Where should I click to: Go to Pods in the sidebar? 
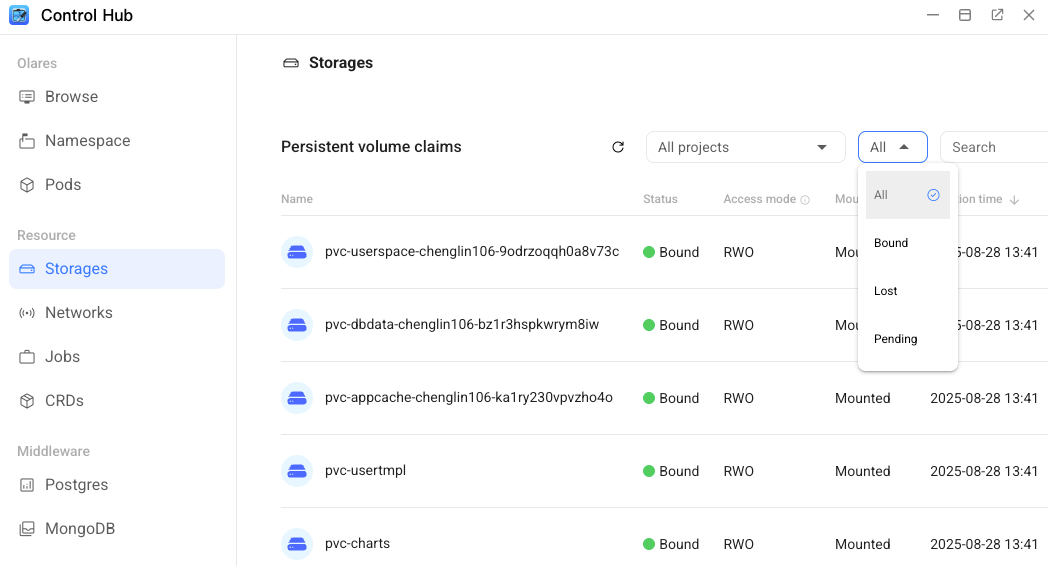(63, 185)
